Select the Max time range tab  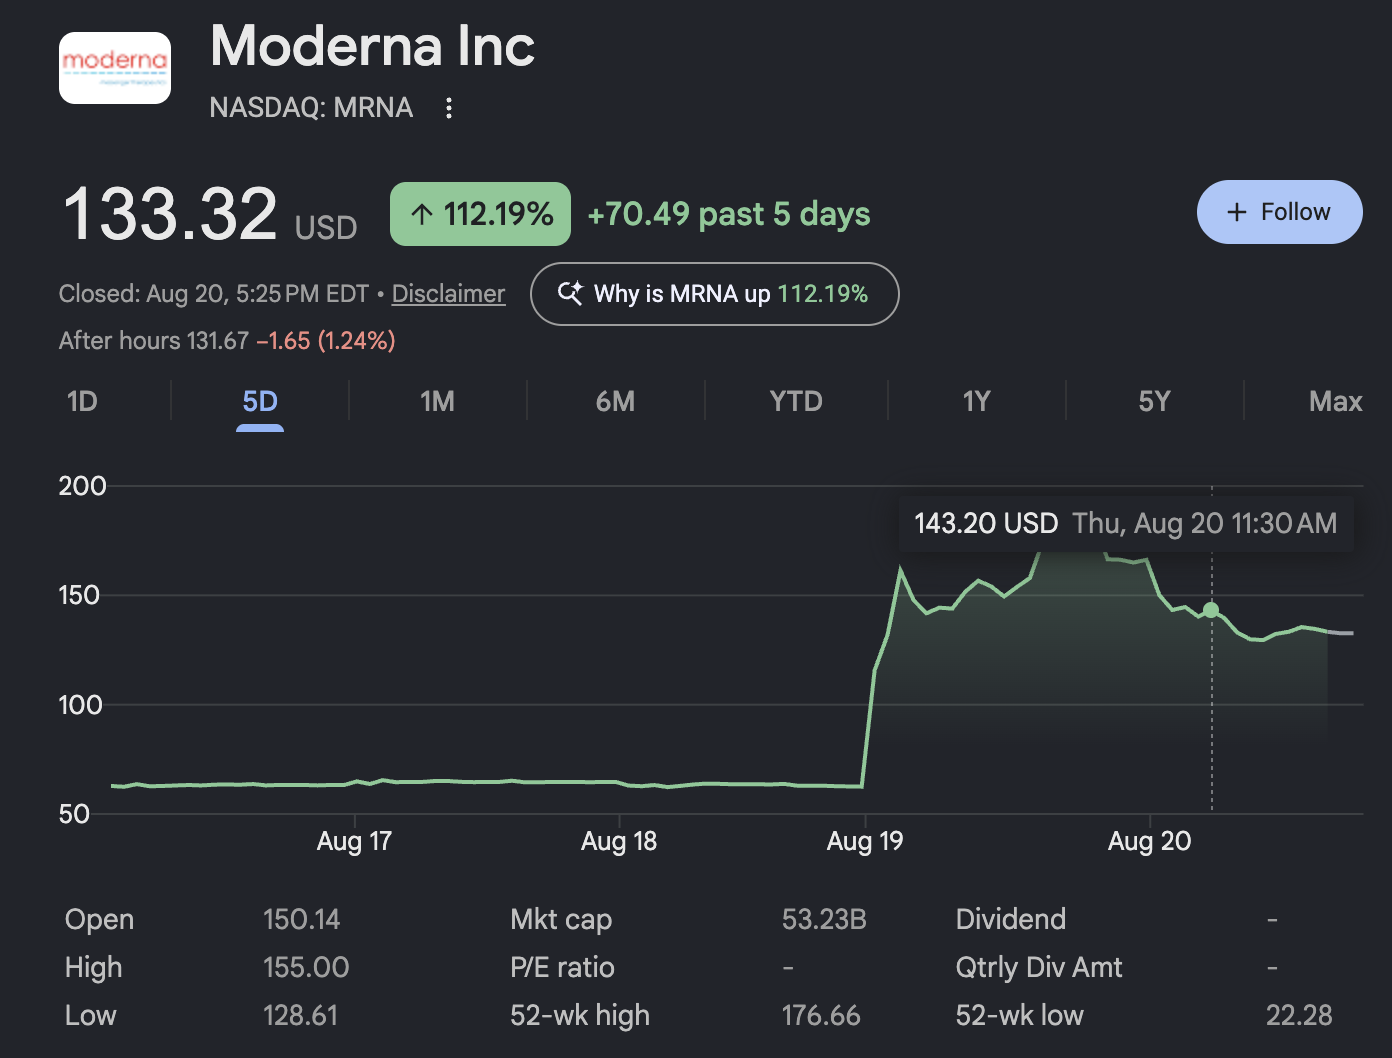coord(1335,402)
